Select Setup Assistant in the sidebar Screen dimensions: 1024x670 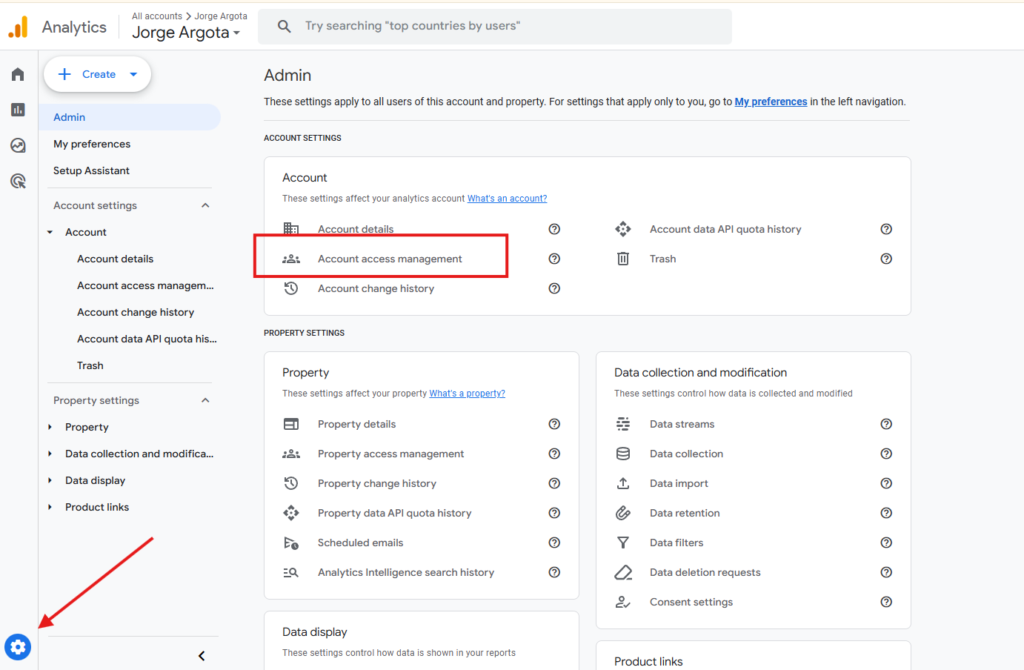click(x=91, y=171)
